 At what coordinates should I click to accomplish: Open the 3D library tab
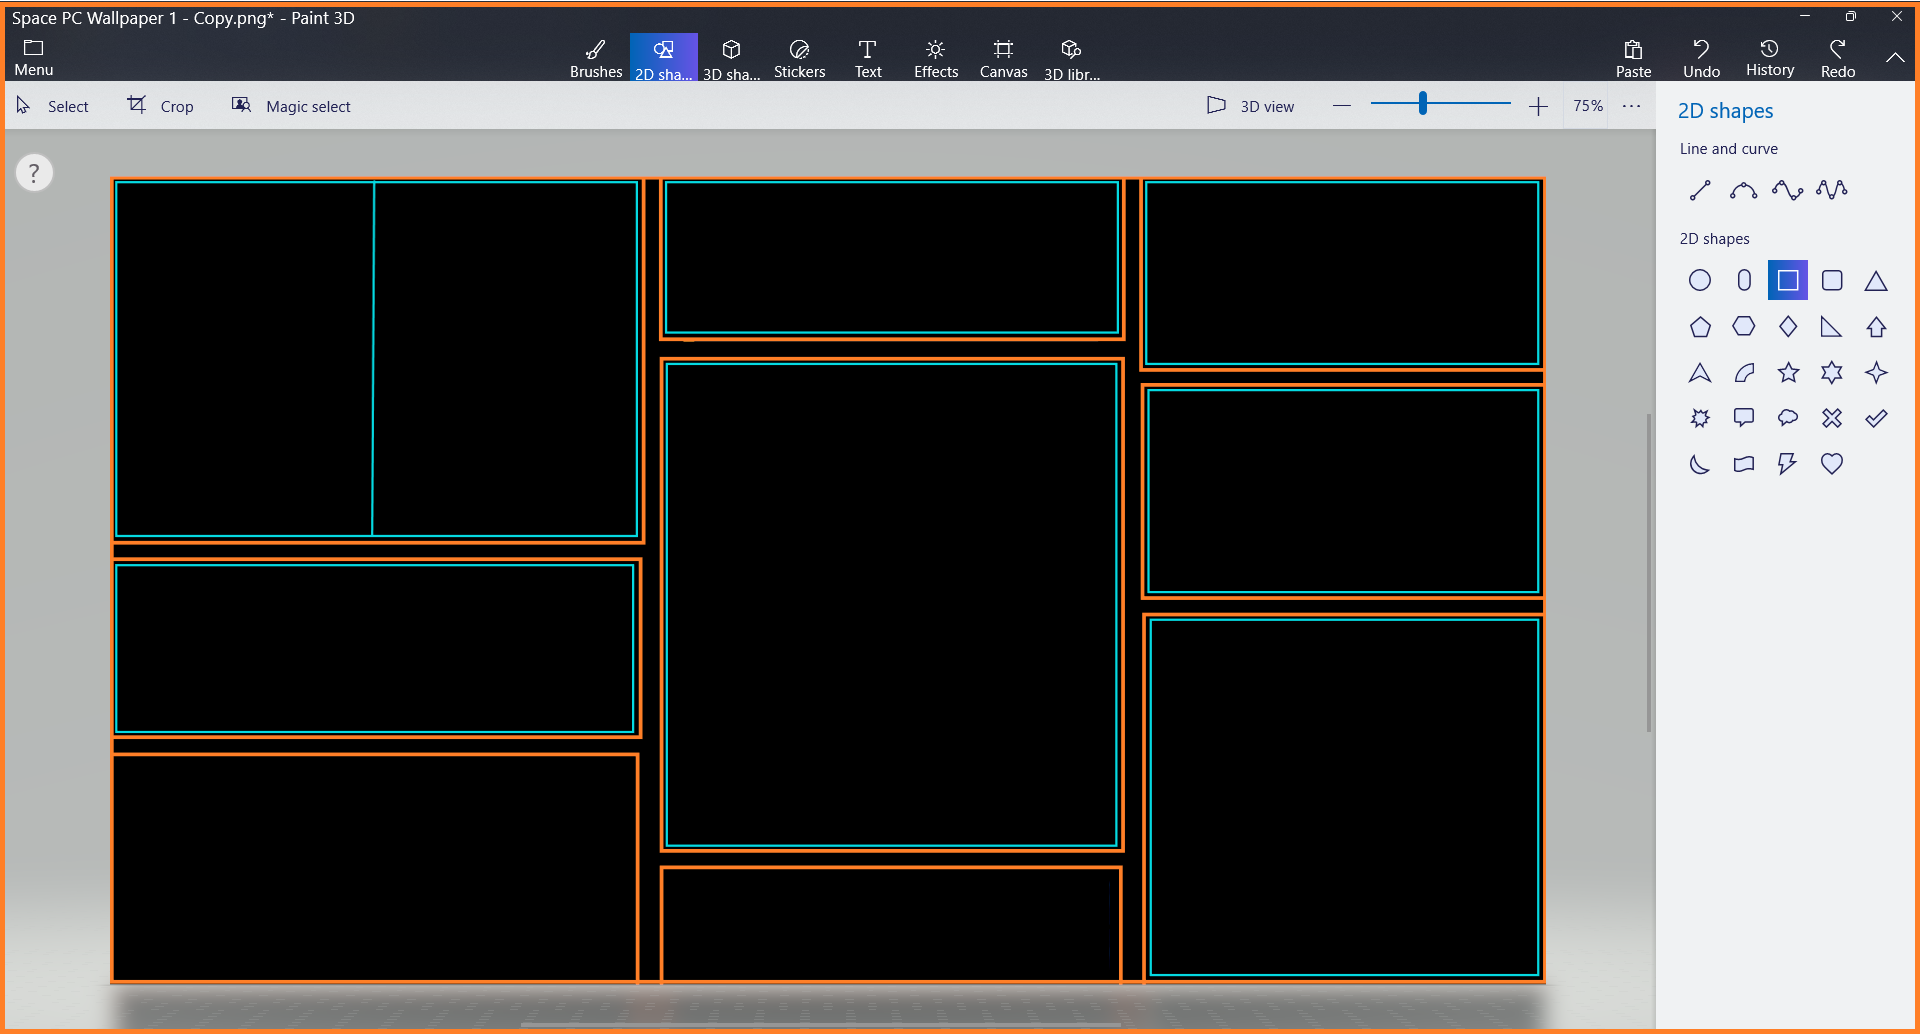pyautogui.click(x=1072, y=58)
